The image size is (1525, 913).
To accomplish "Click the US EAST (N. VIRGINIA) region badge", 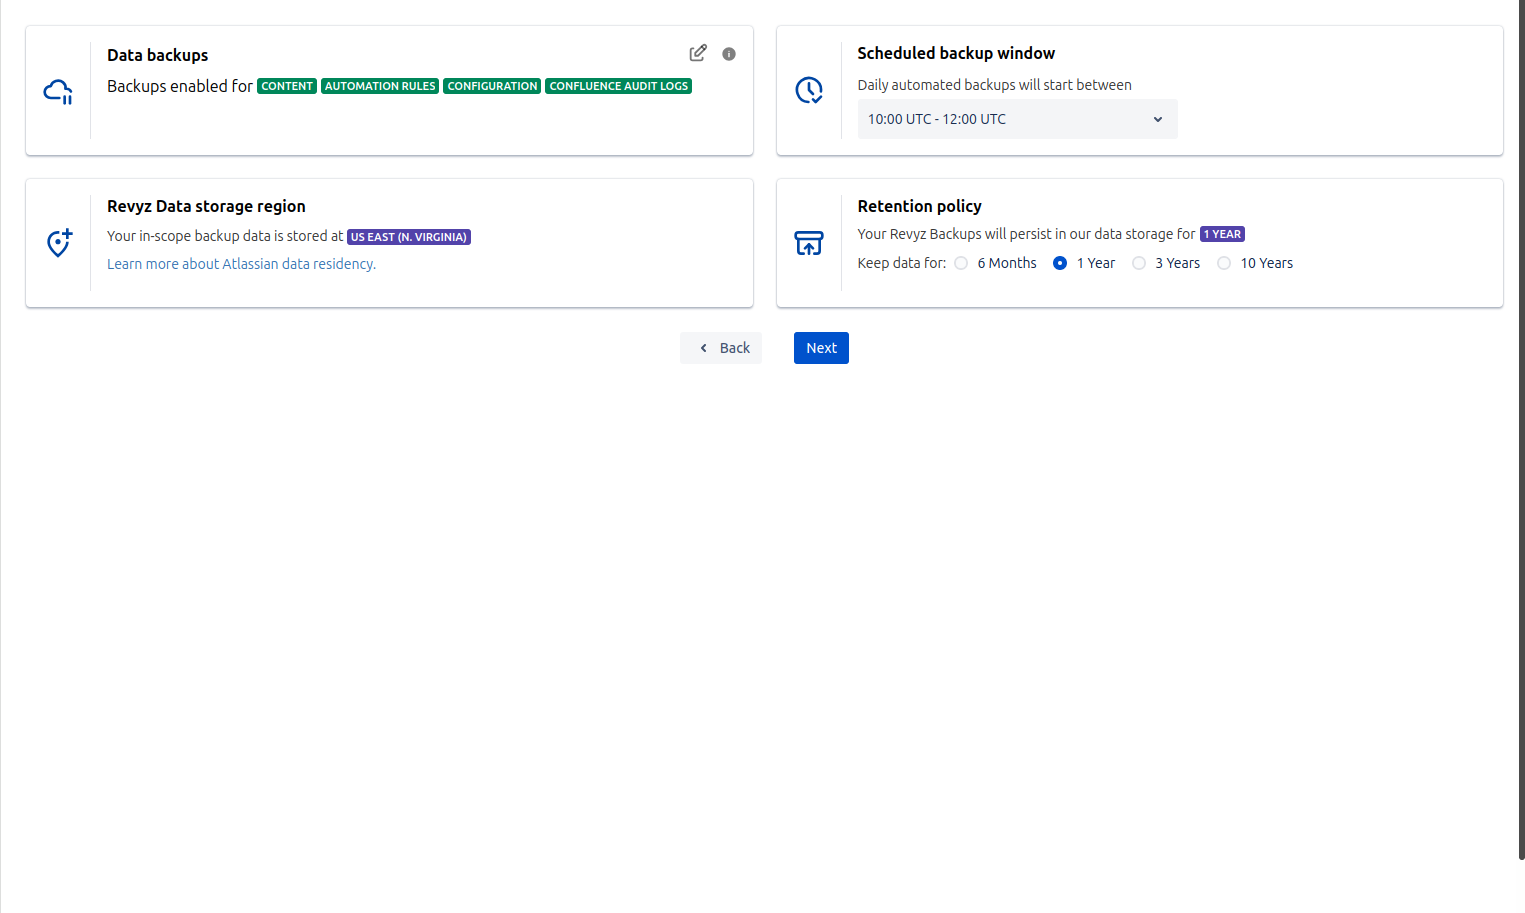I will point(408,237).
